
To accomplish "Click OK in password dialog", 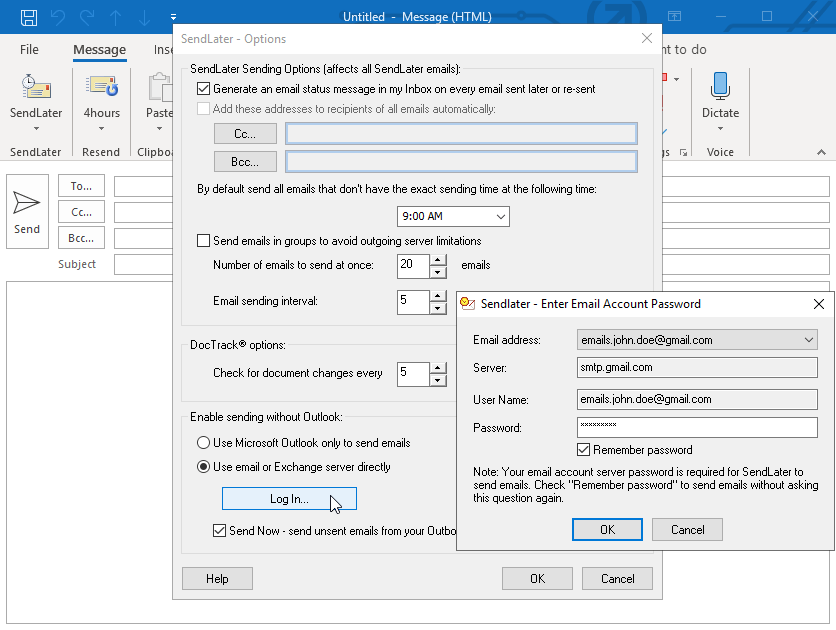I will pos(607,529).
